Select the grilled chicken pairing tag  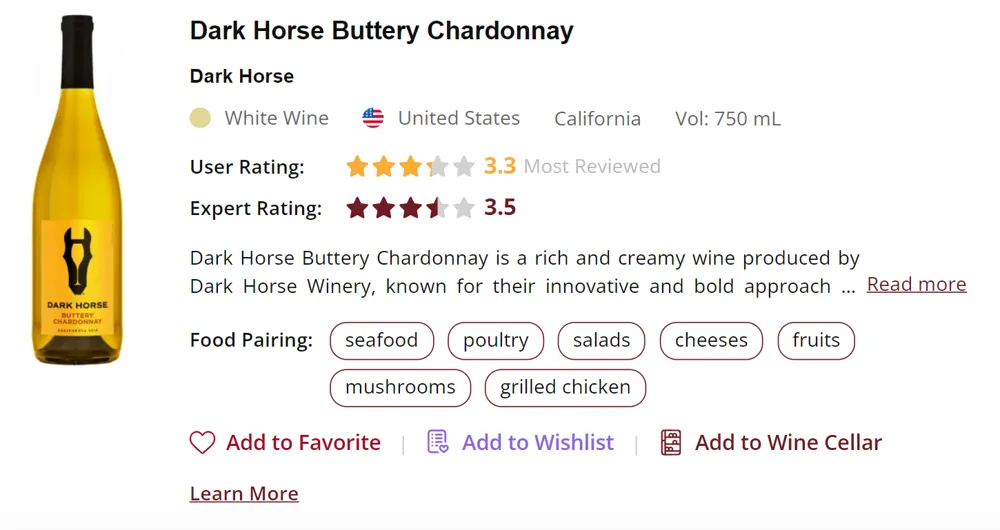[565, 388]
